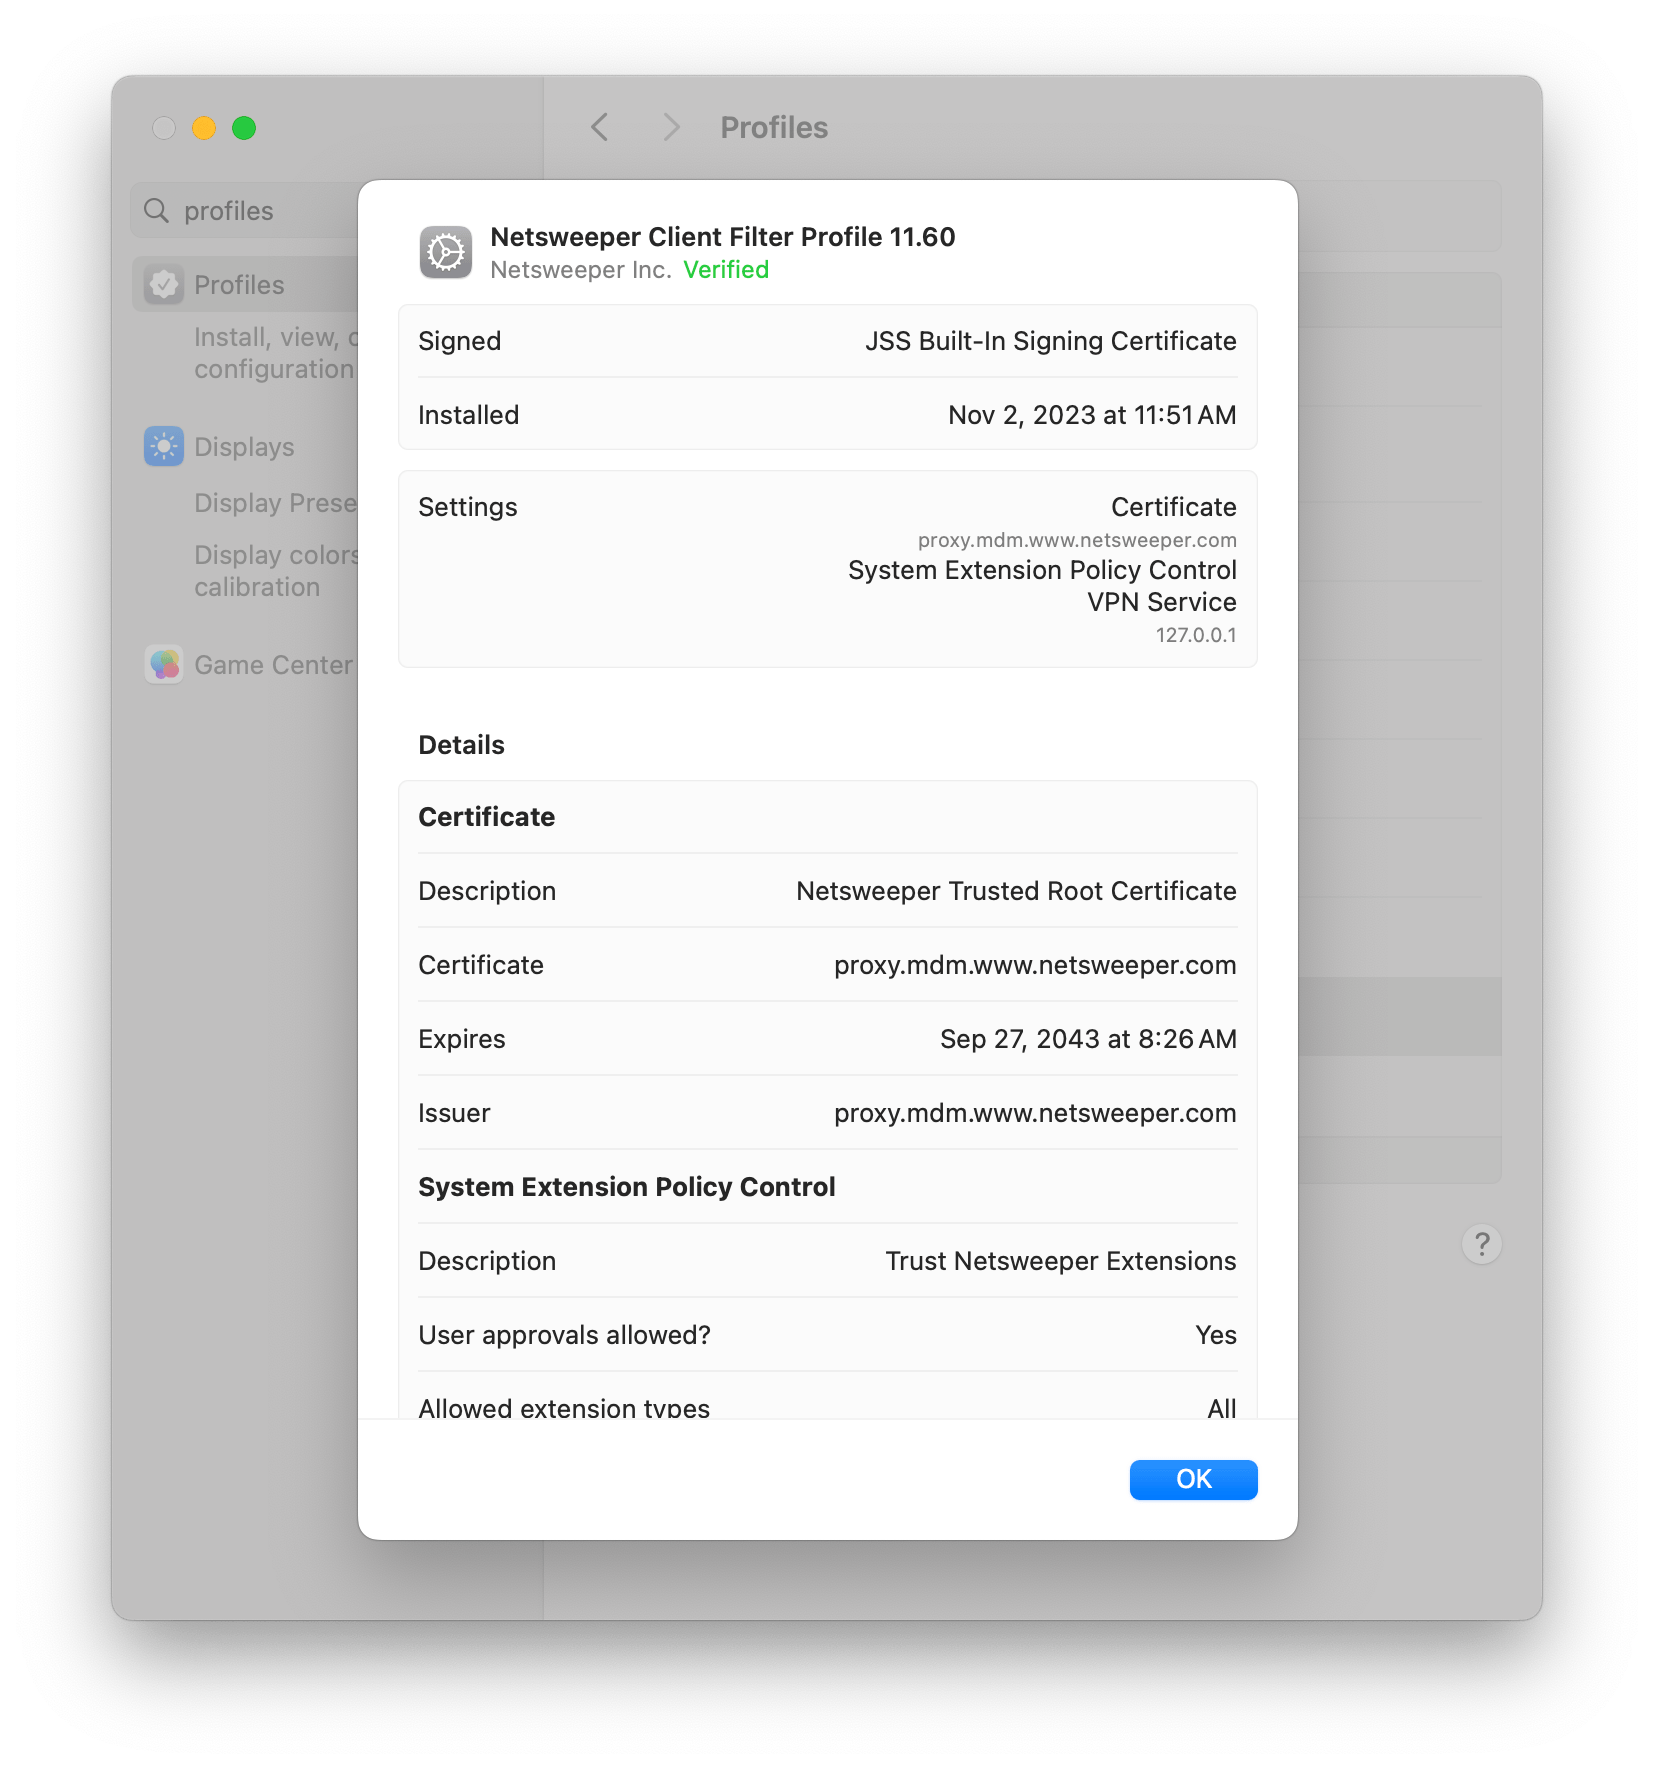Click the Netsweeper Trusted Root Certificate description
Screen dimensions: 1654x1768
[x=1015, y=890]
